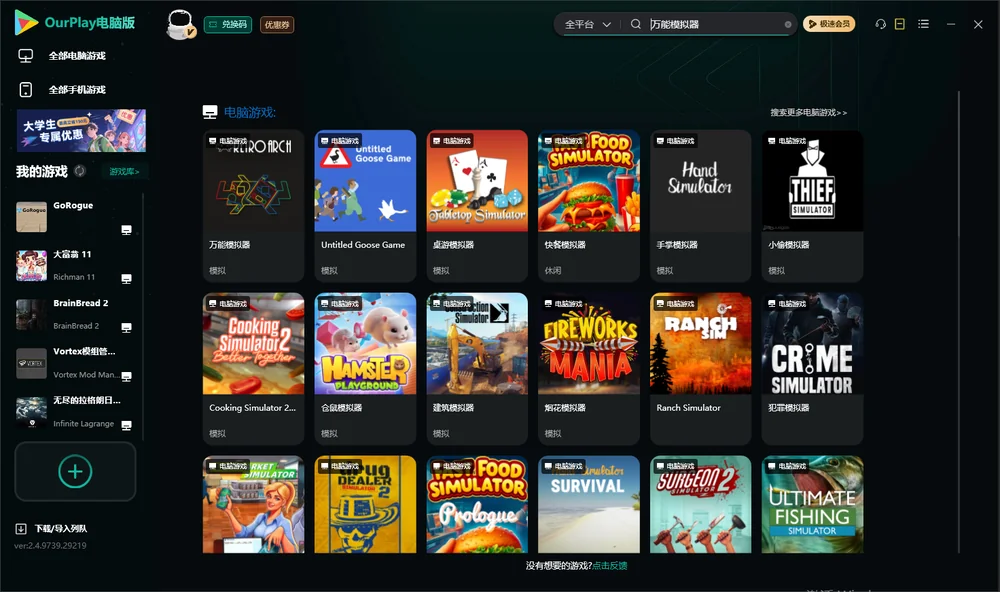Image resolution: width=1000 pixels, height=592 pixels.
Task: Open the 手掌模拟器 Hand Simulator card
Action: coord(700,205)
